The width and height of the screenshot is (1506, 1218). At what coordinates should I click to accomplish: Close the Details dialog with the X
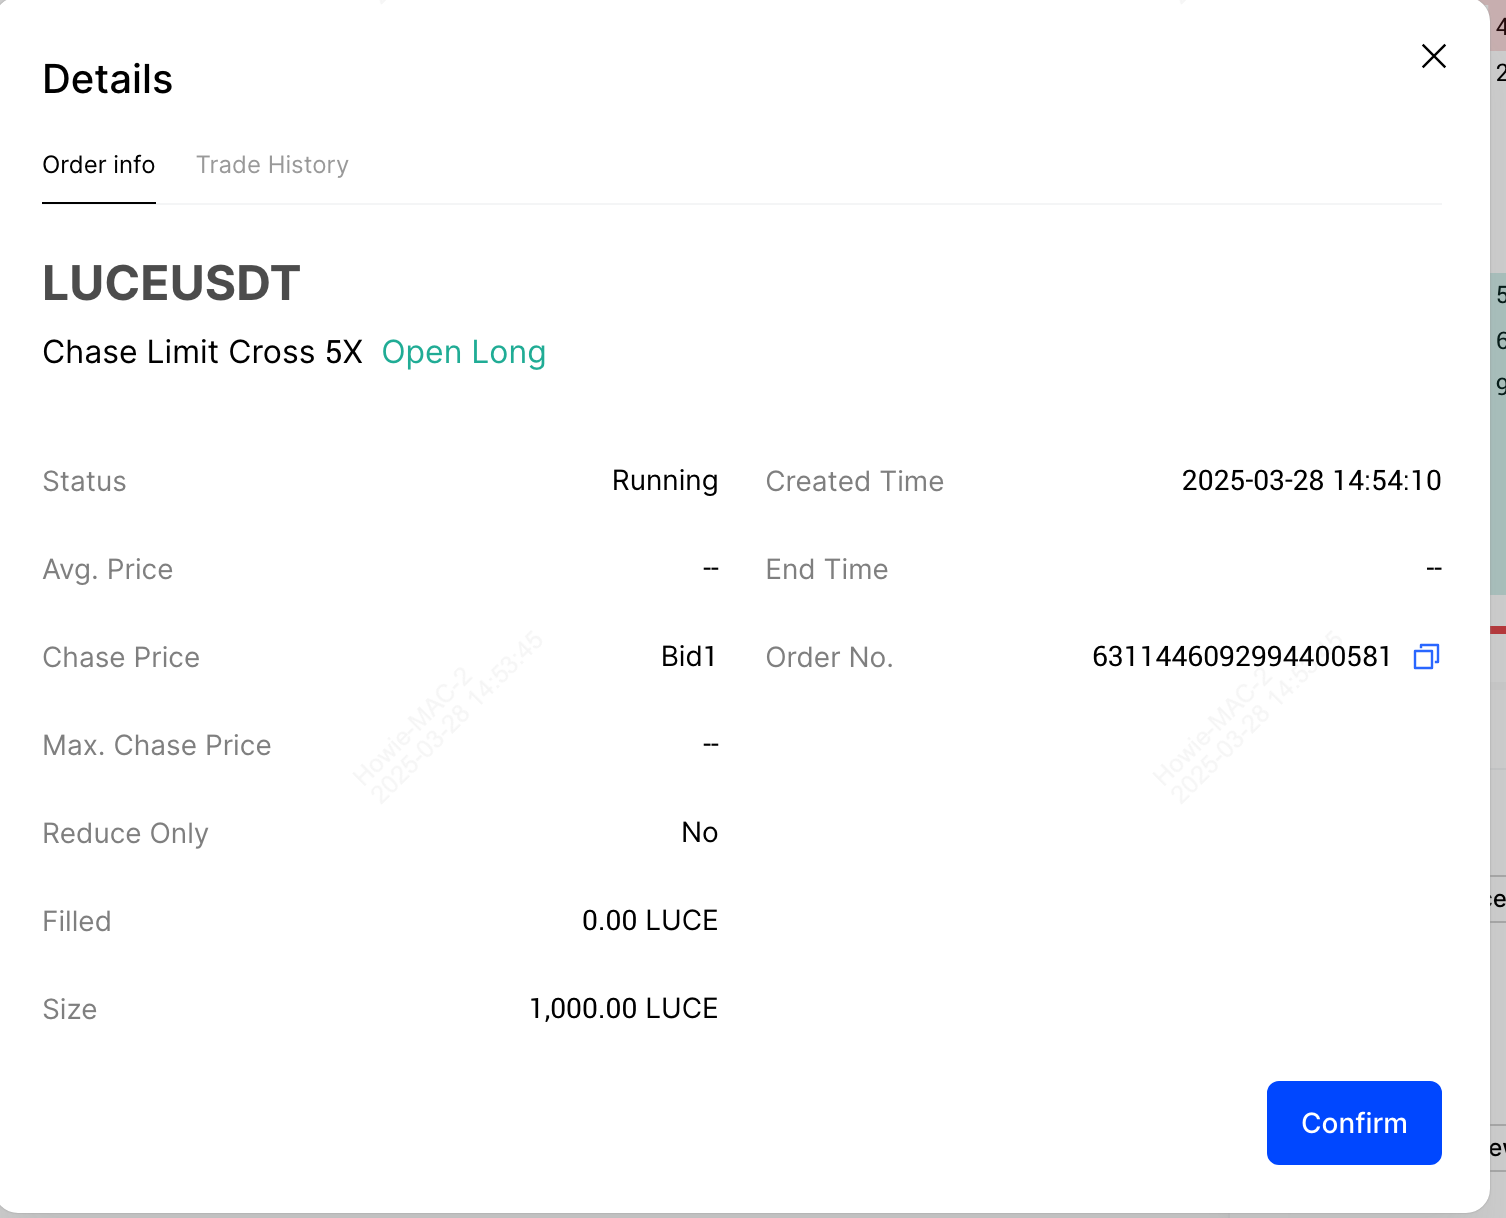(1433, 57)
